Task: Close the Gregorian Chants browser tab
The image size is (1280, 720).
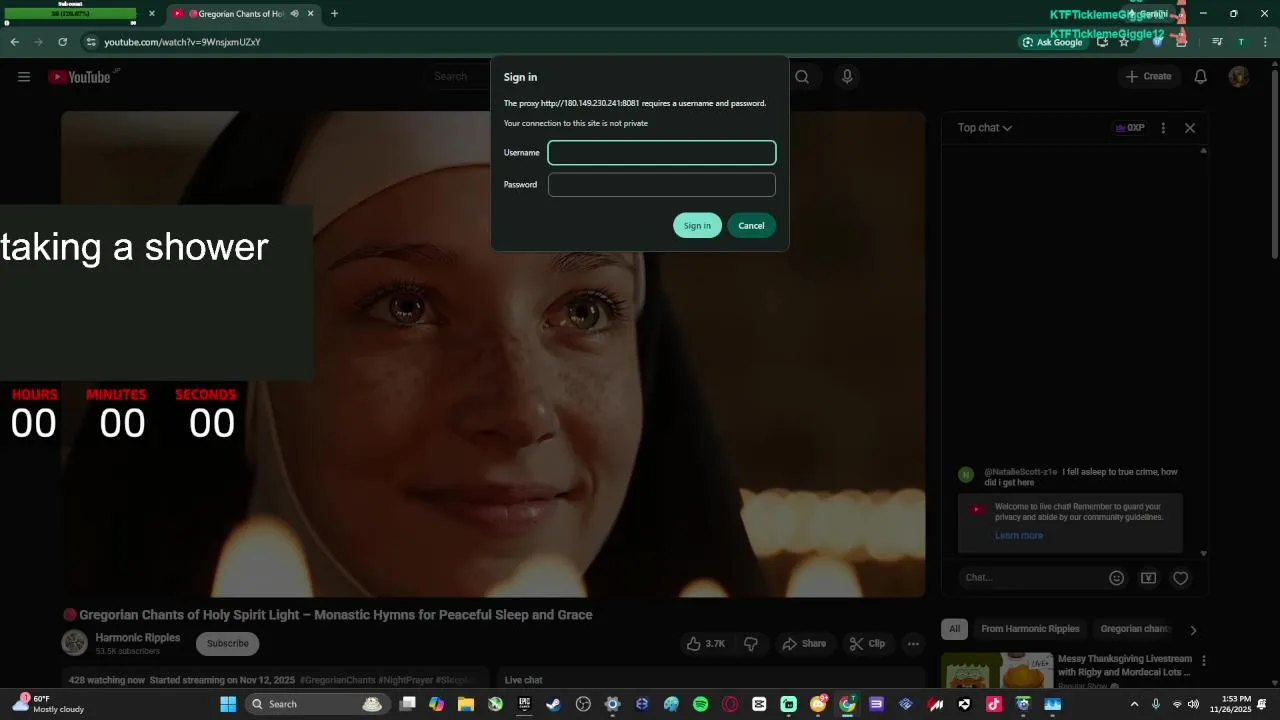Action: click(311, 14)
